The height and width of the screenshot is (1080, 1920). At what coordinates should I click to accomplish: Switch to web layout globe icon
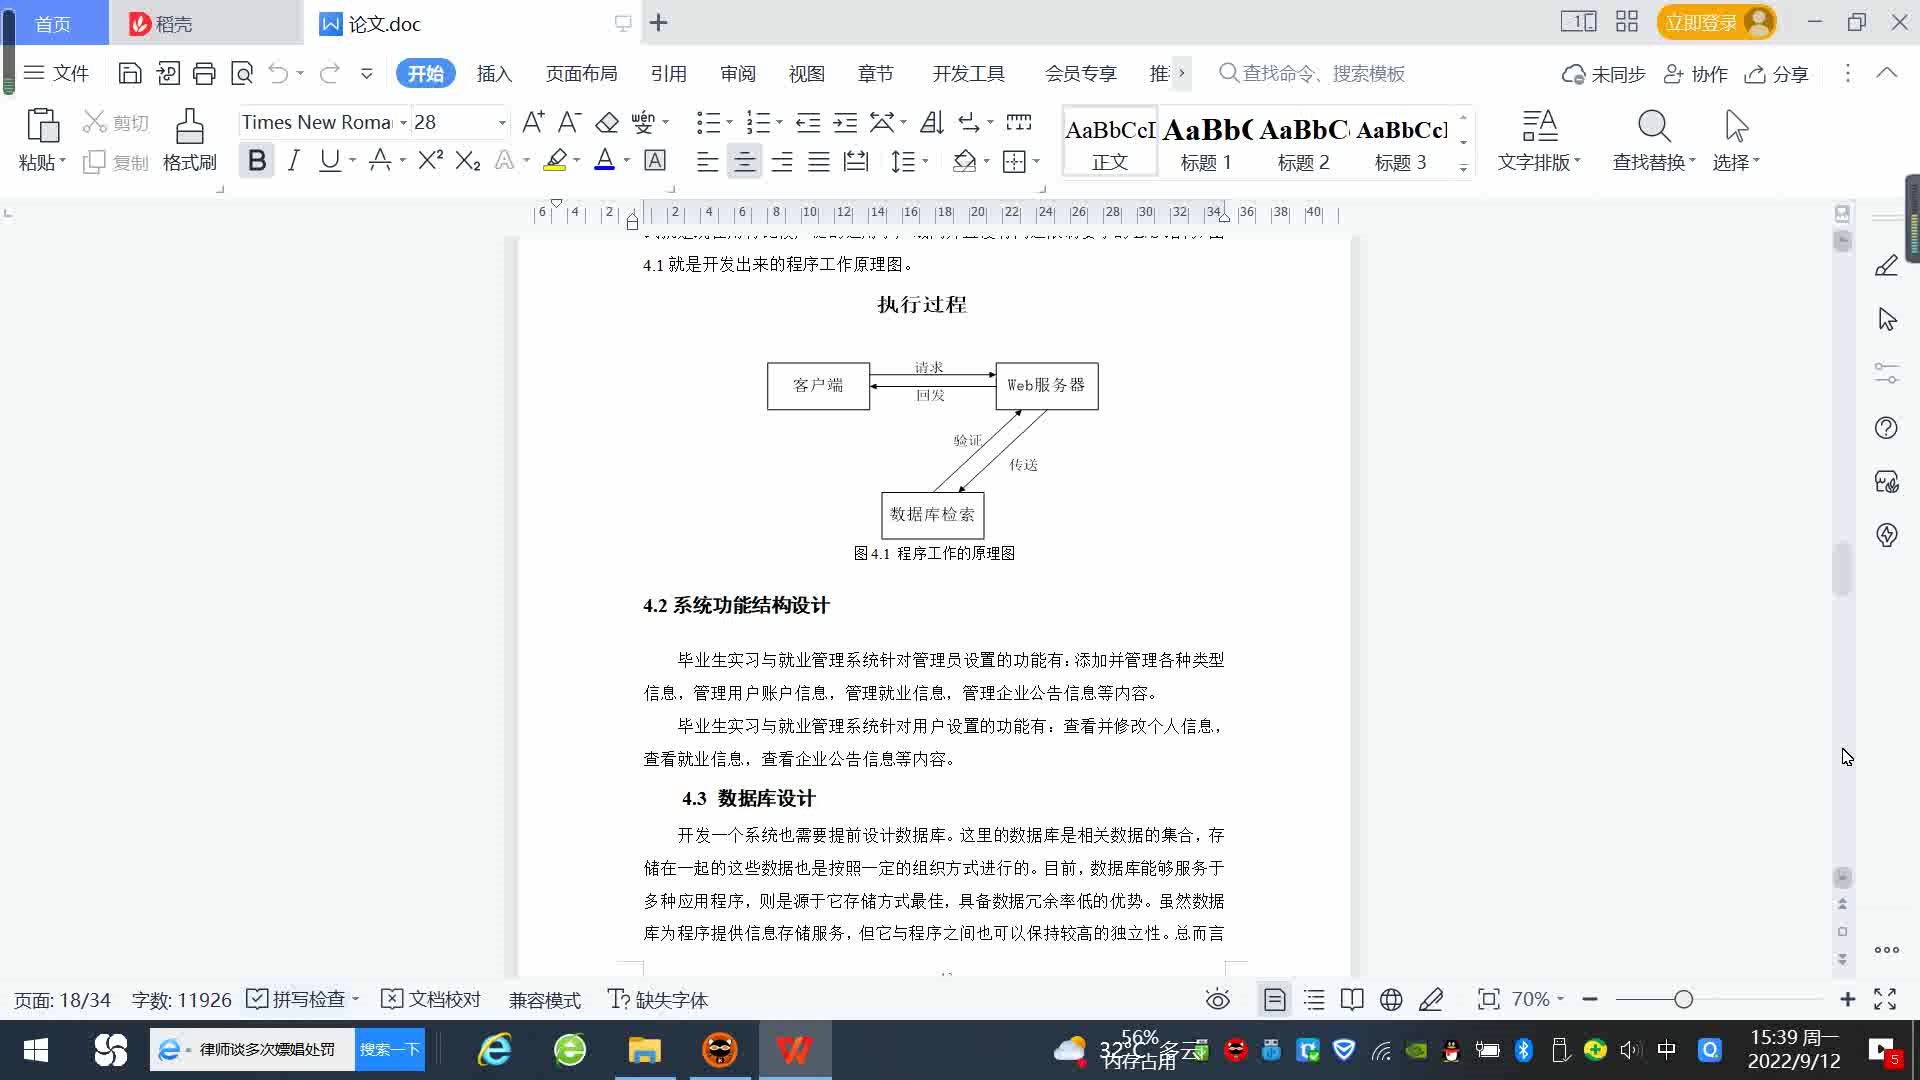[x=1391, y=1000]
